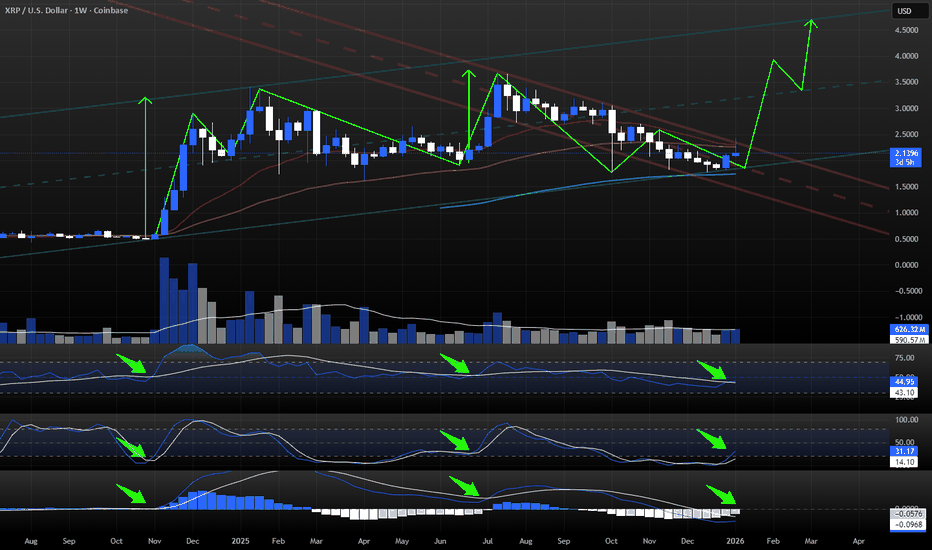Viewport: 932px width, 550px height.
Task: Click the tallest blue volume bar
Action: (163, 300)
